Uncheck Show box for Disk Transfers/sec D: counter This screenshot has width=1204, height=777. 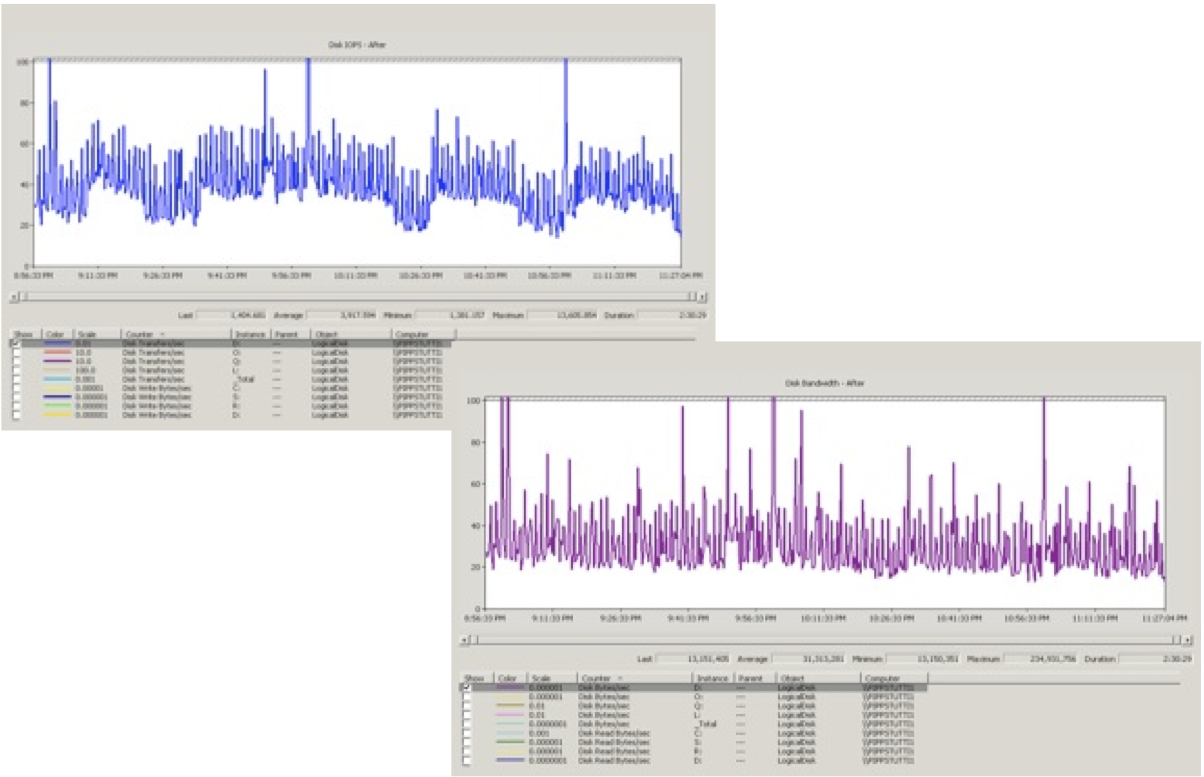click(x=15, y=344)
